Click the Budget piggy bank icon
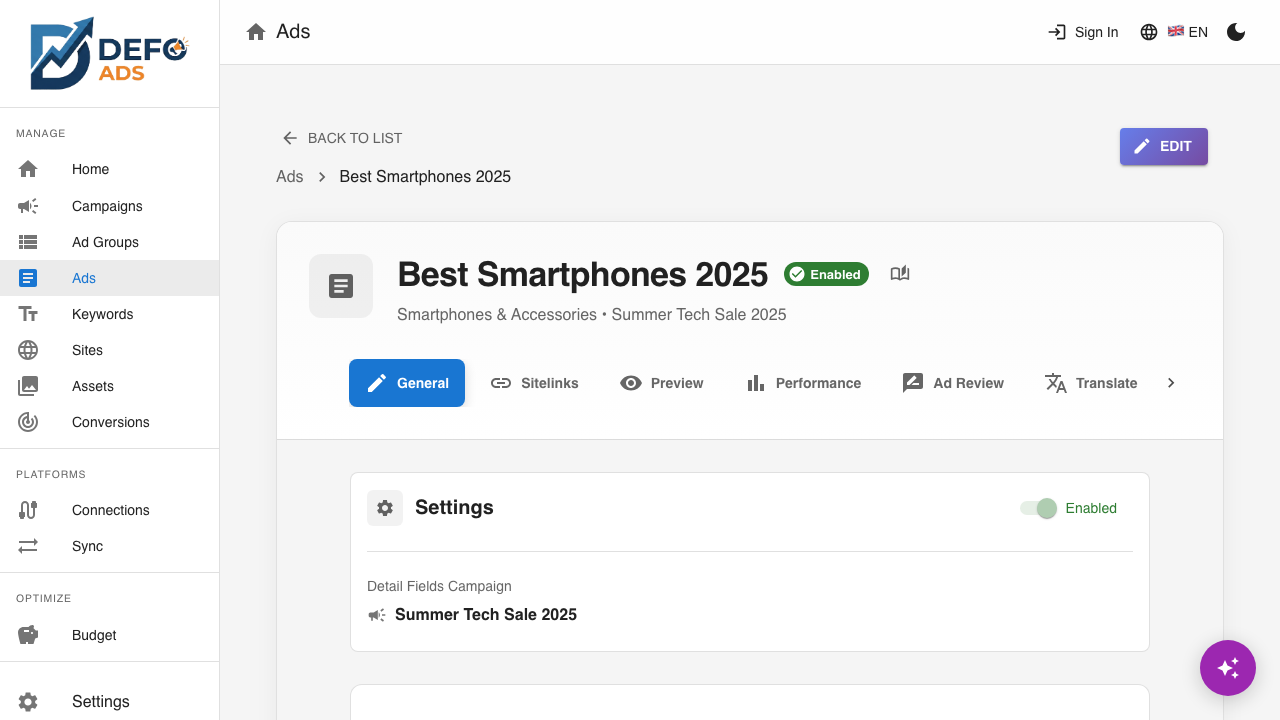This screenshot has width=1280, height=720. coord(28,635)
